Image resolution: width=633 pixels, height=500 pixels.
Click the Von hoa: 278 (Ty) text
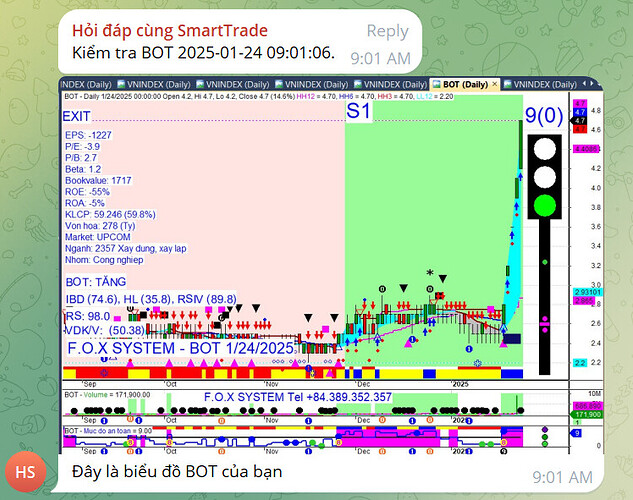click(x=100, y=226)
